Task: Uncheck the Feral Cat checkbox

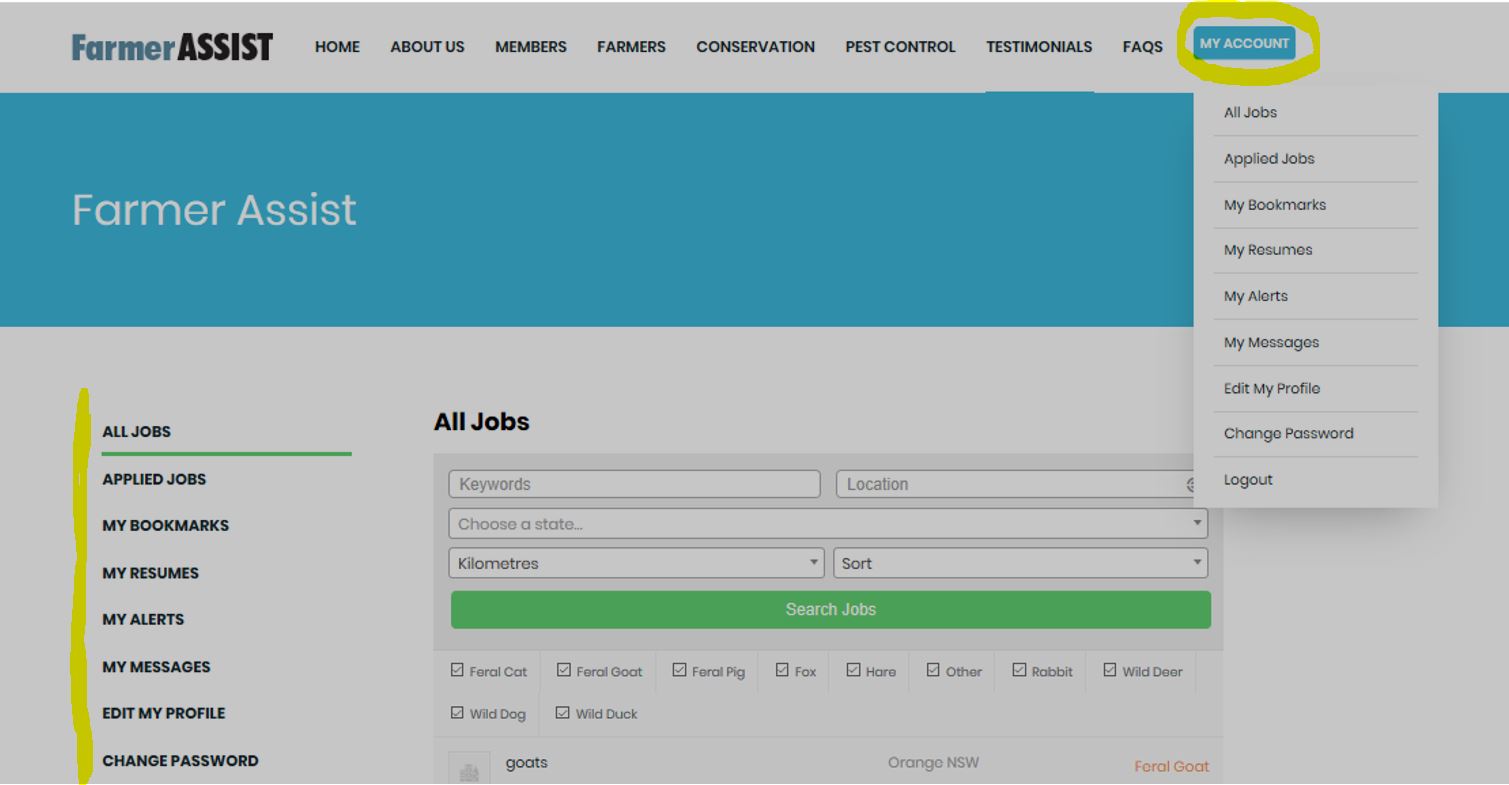Action: [458, 671]
